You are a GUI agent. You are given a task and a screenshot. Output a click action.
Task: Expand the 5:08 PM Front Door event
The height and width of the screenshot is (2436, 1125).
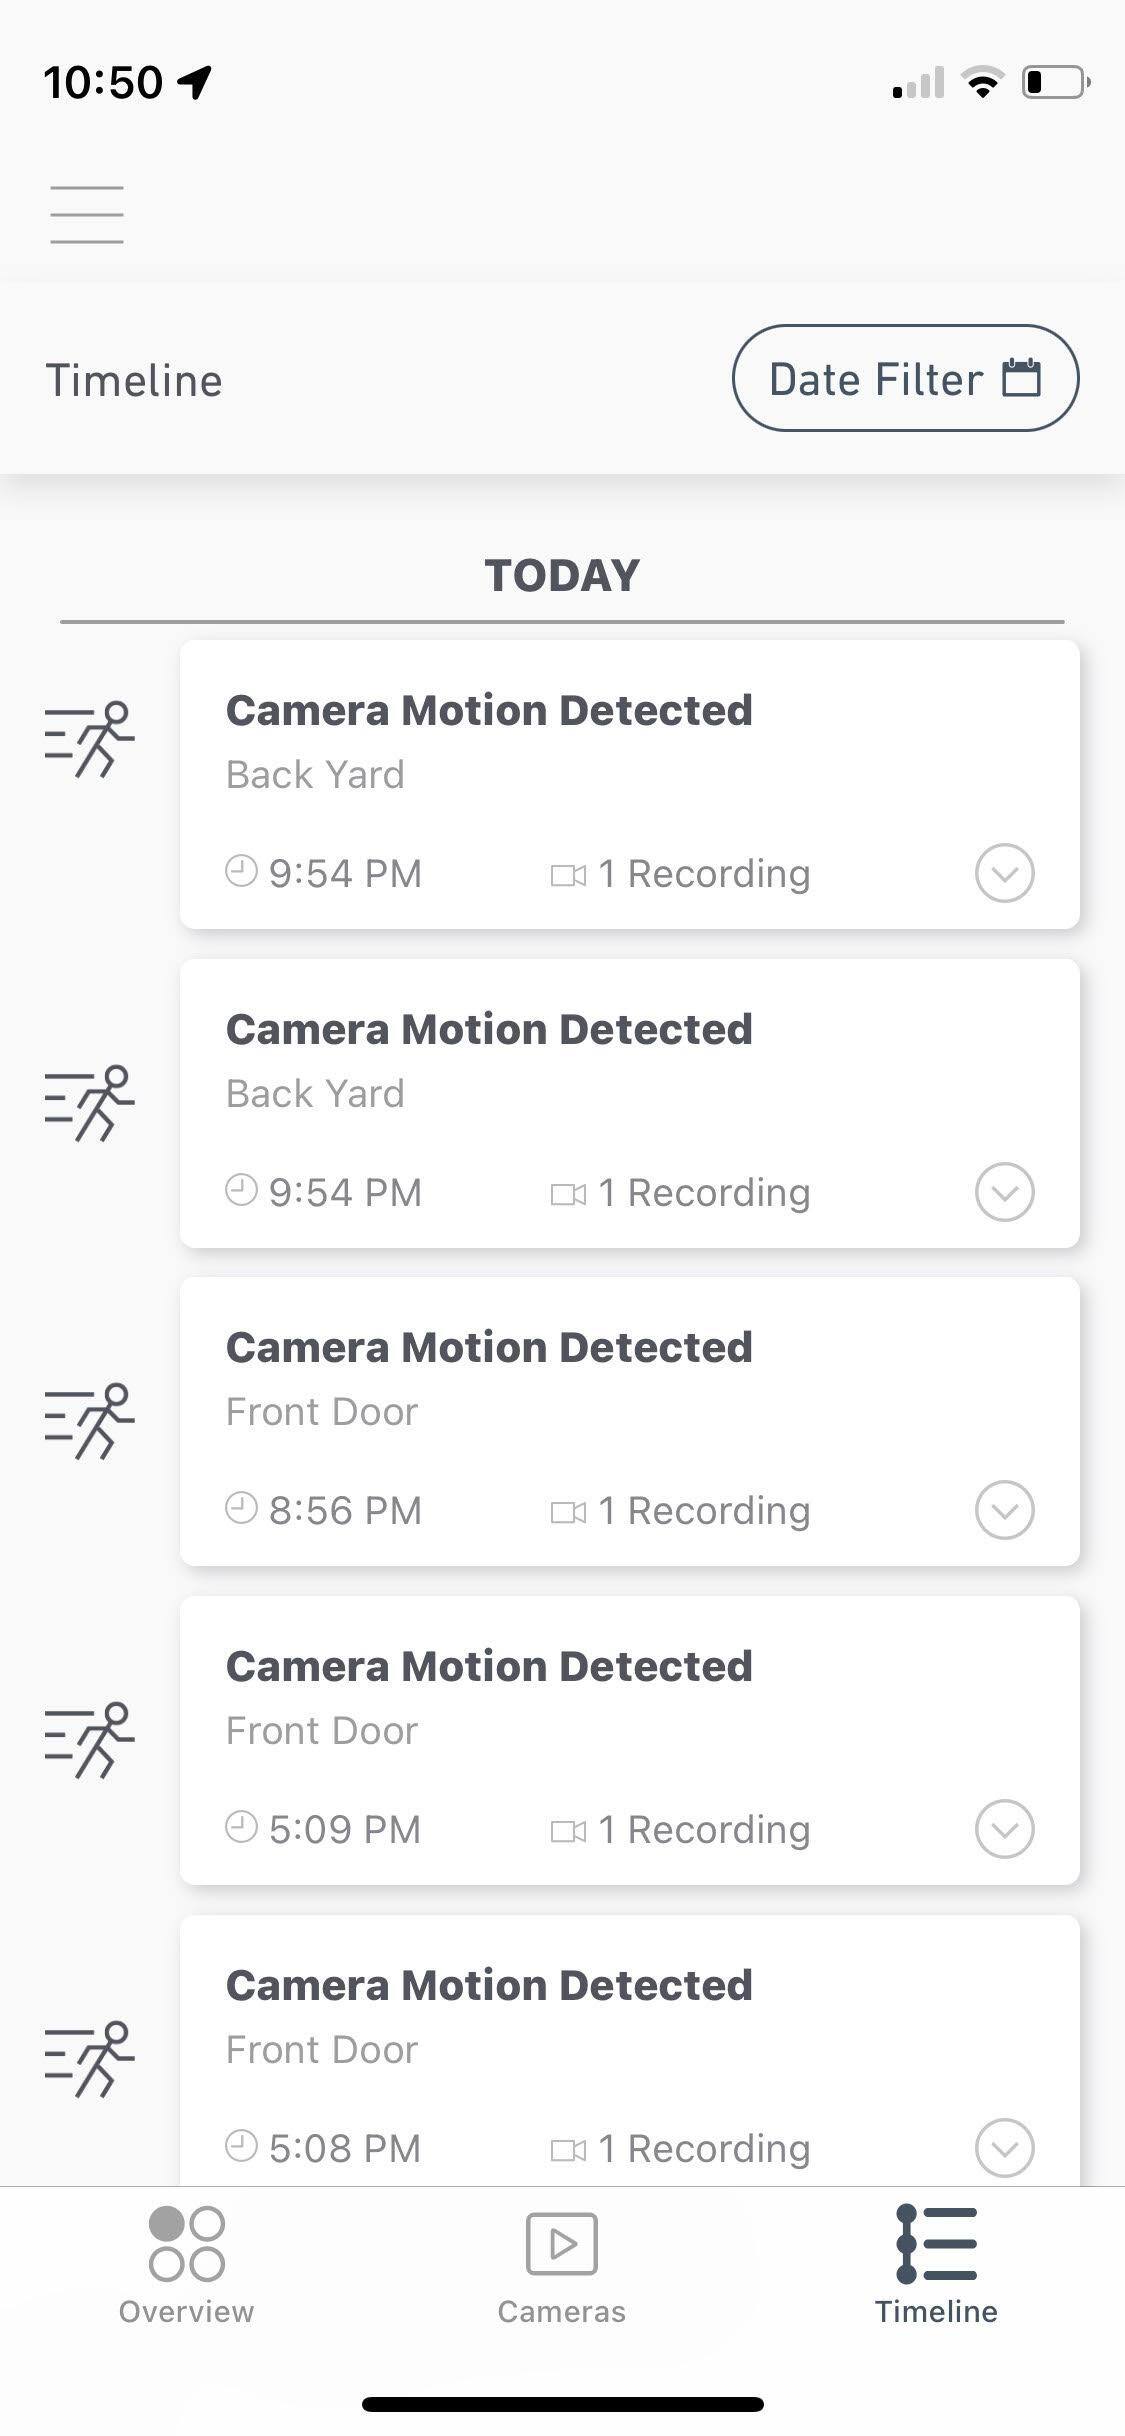pyautogui.click(x=1004, y=2147)
